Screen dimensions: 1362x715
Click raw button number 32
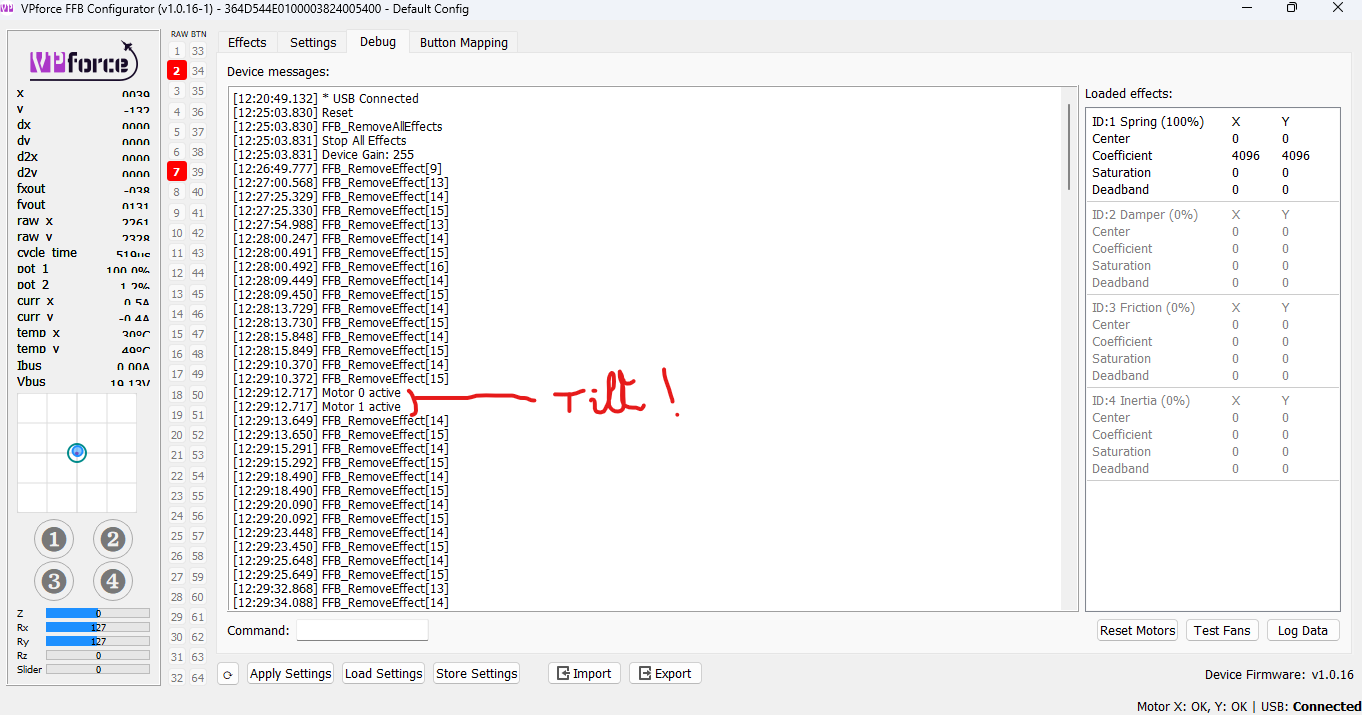pyautogui.click(x=177, y=678)
